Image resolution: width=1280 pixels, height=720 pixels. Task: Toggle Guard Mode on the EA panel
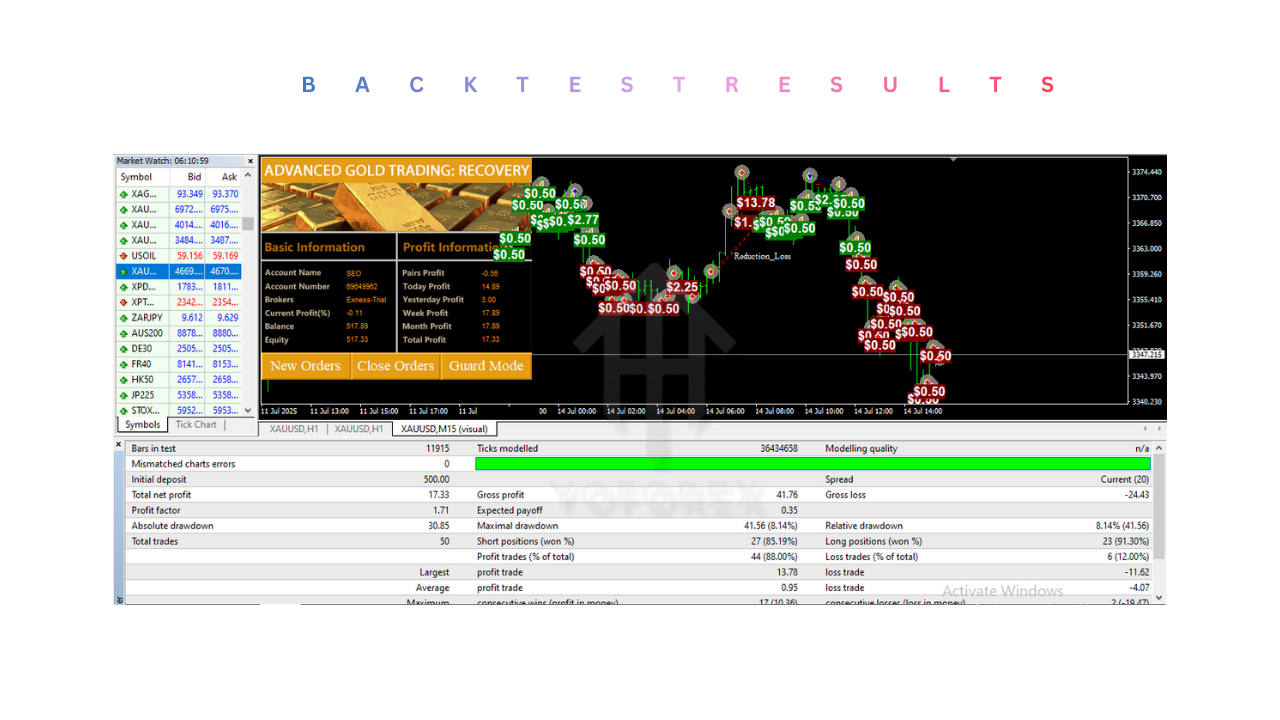tap(486, 367)
